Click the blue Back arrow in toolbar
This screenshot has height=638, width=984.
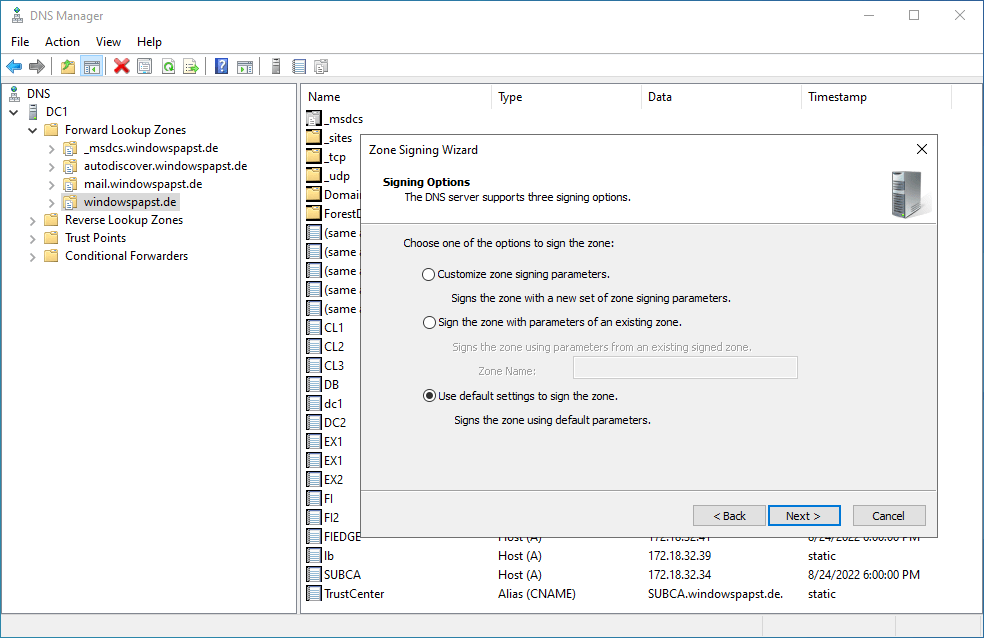[14, 67]
